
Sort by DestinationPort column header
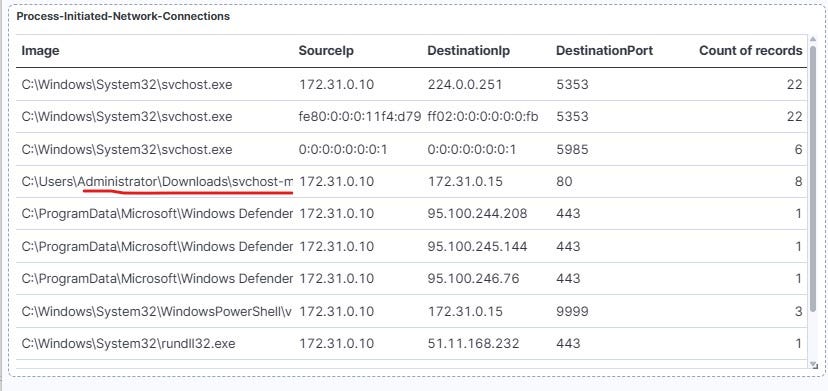(604, 51)
